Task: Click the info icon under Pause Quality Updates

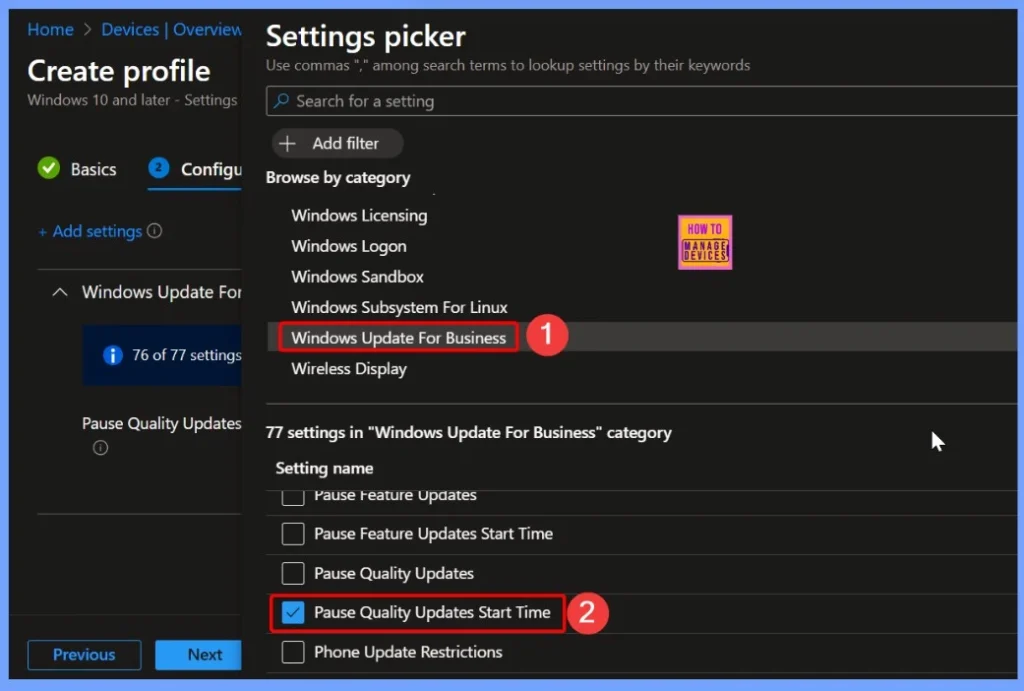Action: [x=100, y=447]
